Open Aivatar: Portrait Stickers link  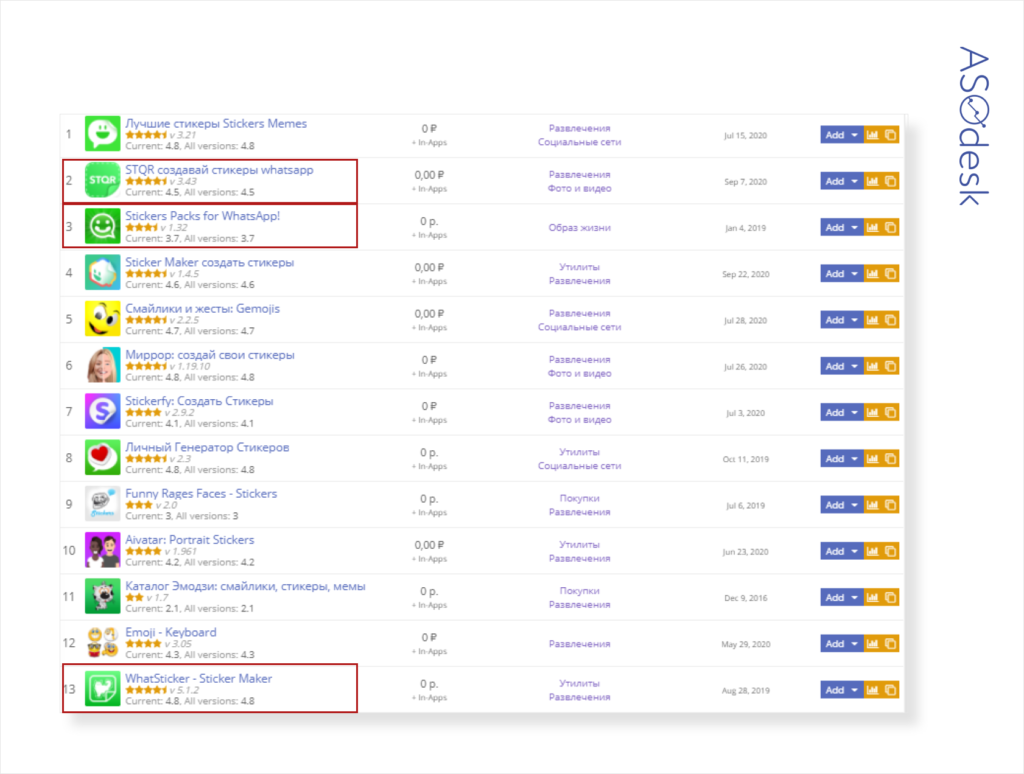tap(189, 540)
